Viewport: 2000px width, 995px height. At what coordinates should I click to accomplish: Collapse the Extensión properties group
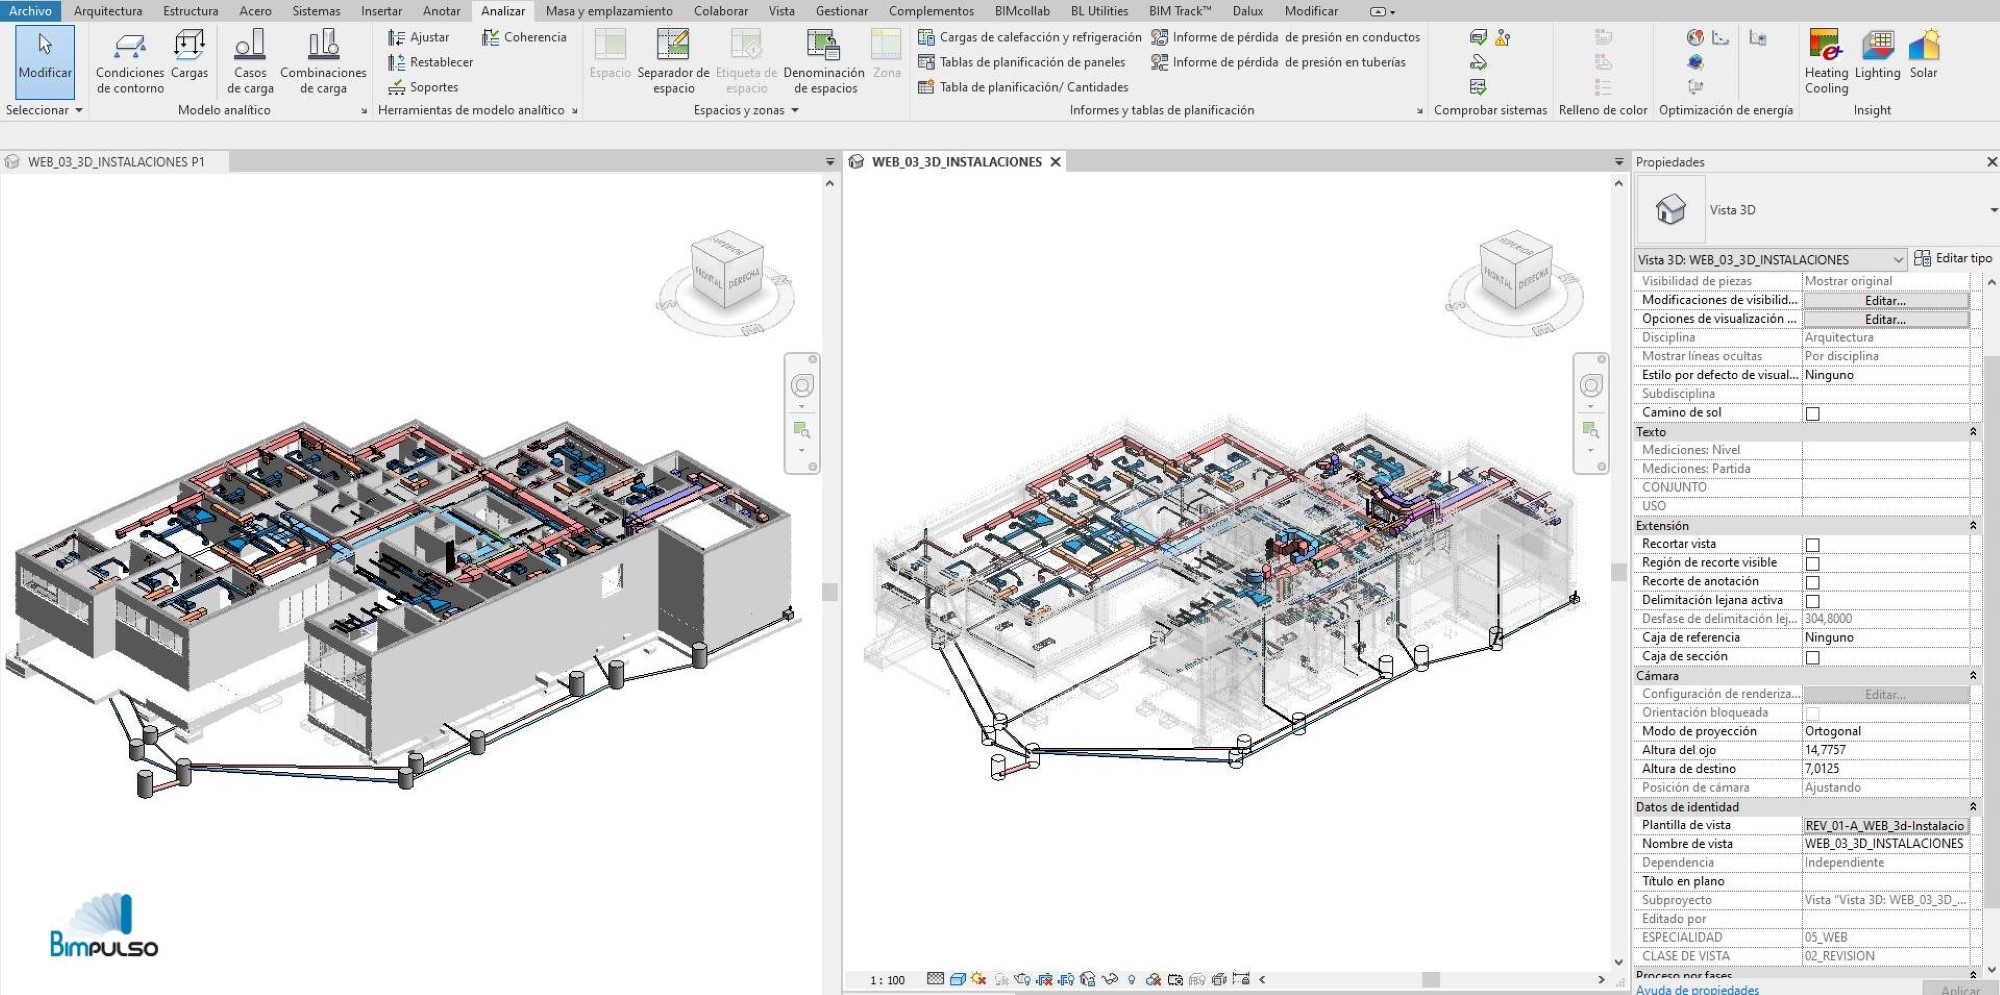tap(1972, 526)
